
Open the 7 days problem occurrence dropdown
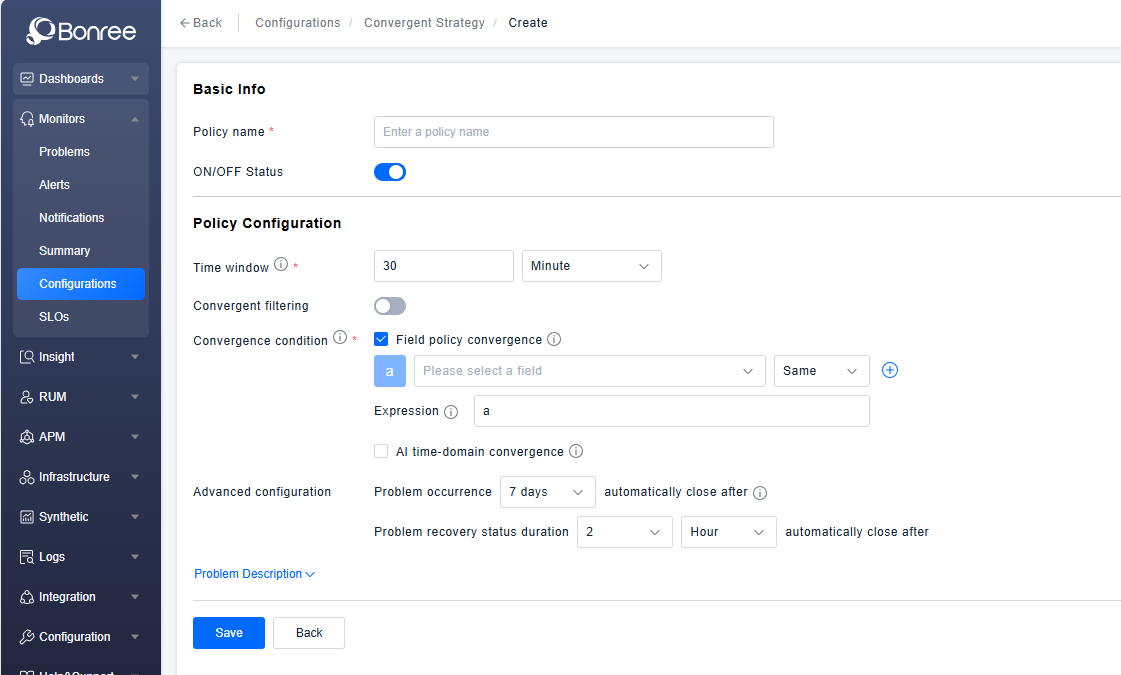[x=547, y=492]
